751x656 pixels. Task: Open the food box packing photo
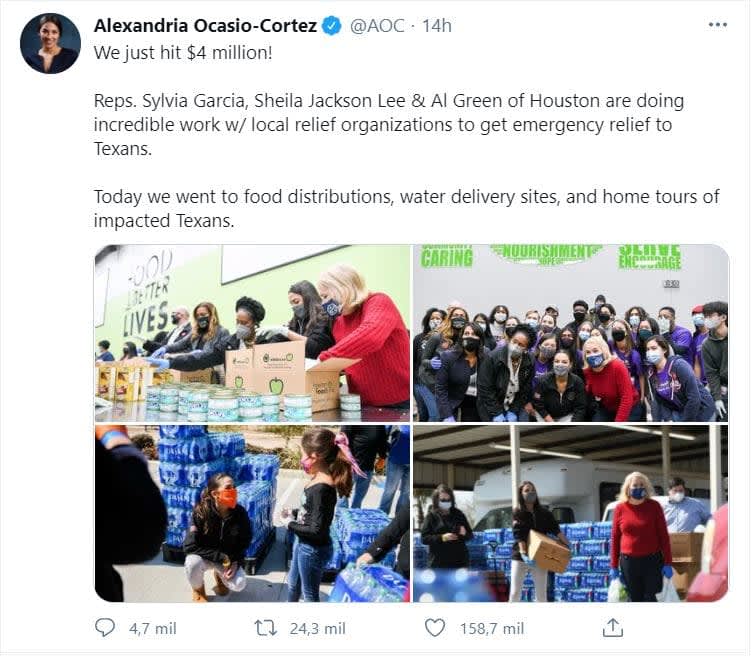pos(252,333)
